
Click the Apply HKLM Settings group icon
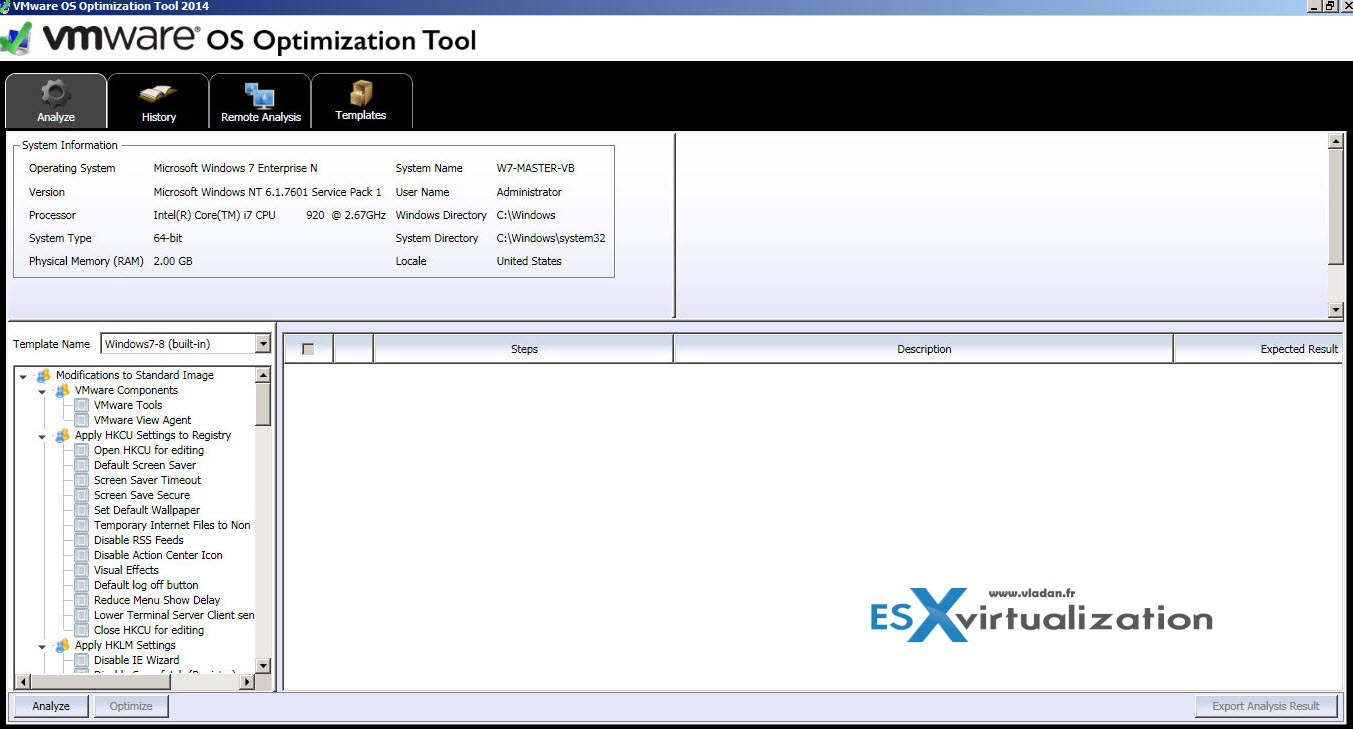(63, 645)
